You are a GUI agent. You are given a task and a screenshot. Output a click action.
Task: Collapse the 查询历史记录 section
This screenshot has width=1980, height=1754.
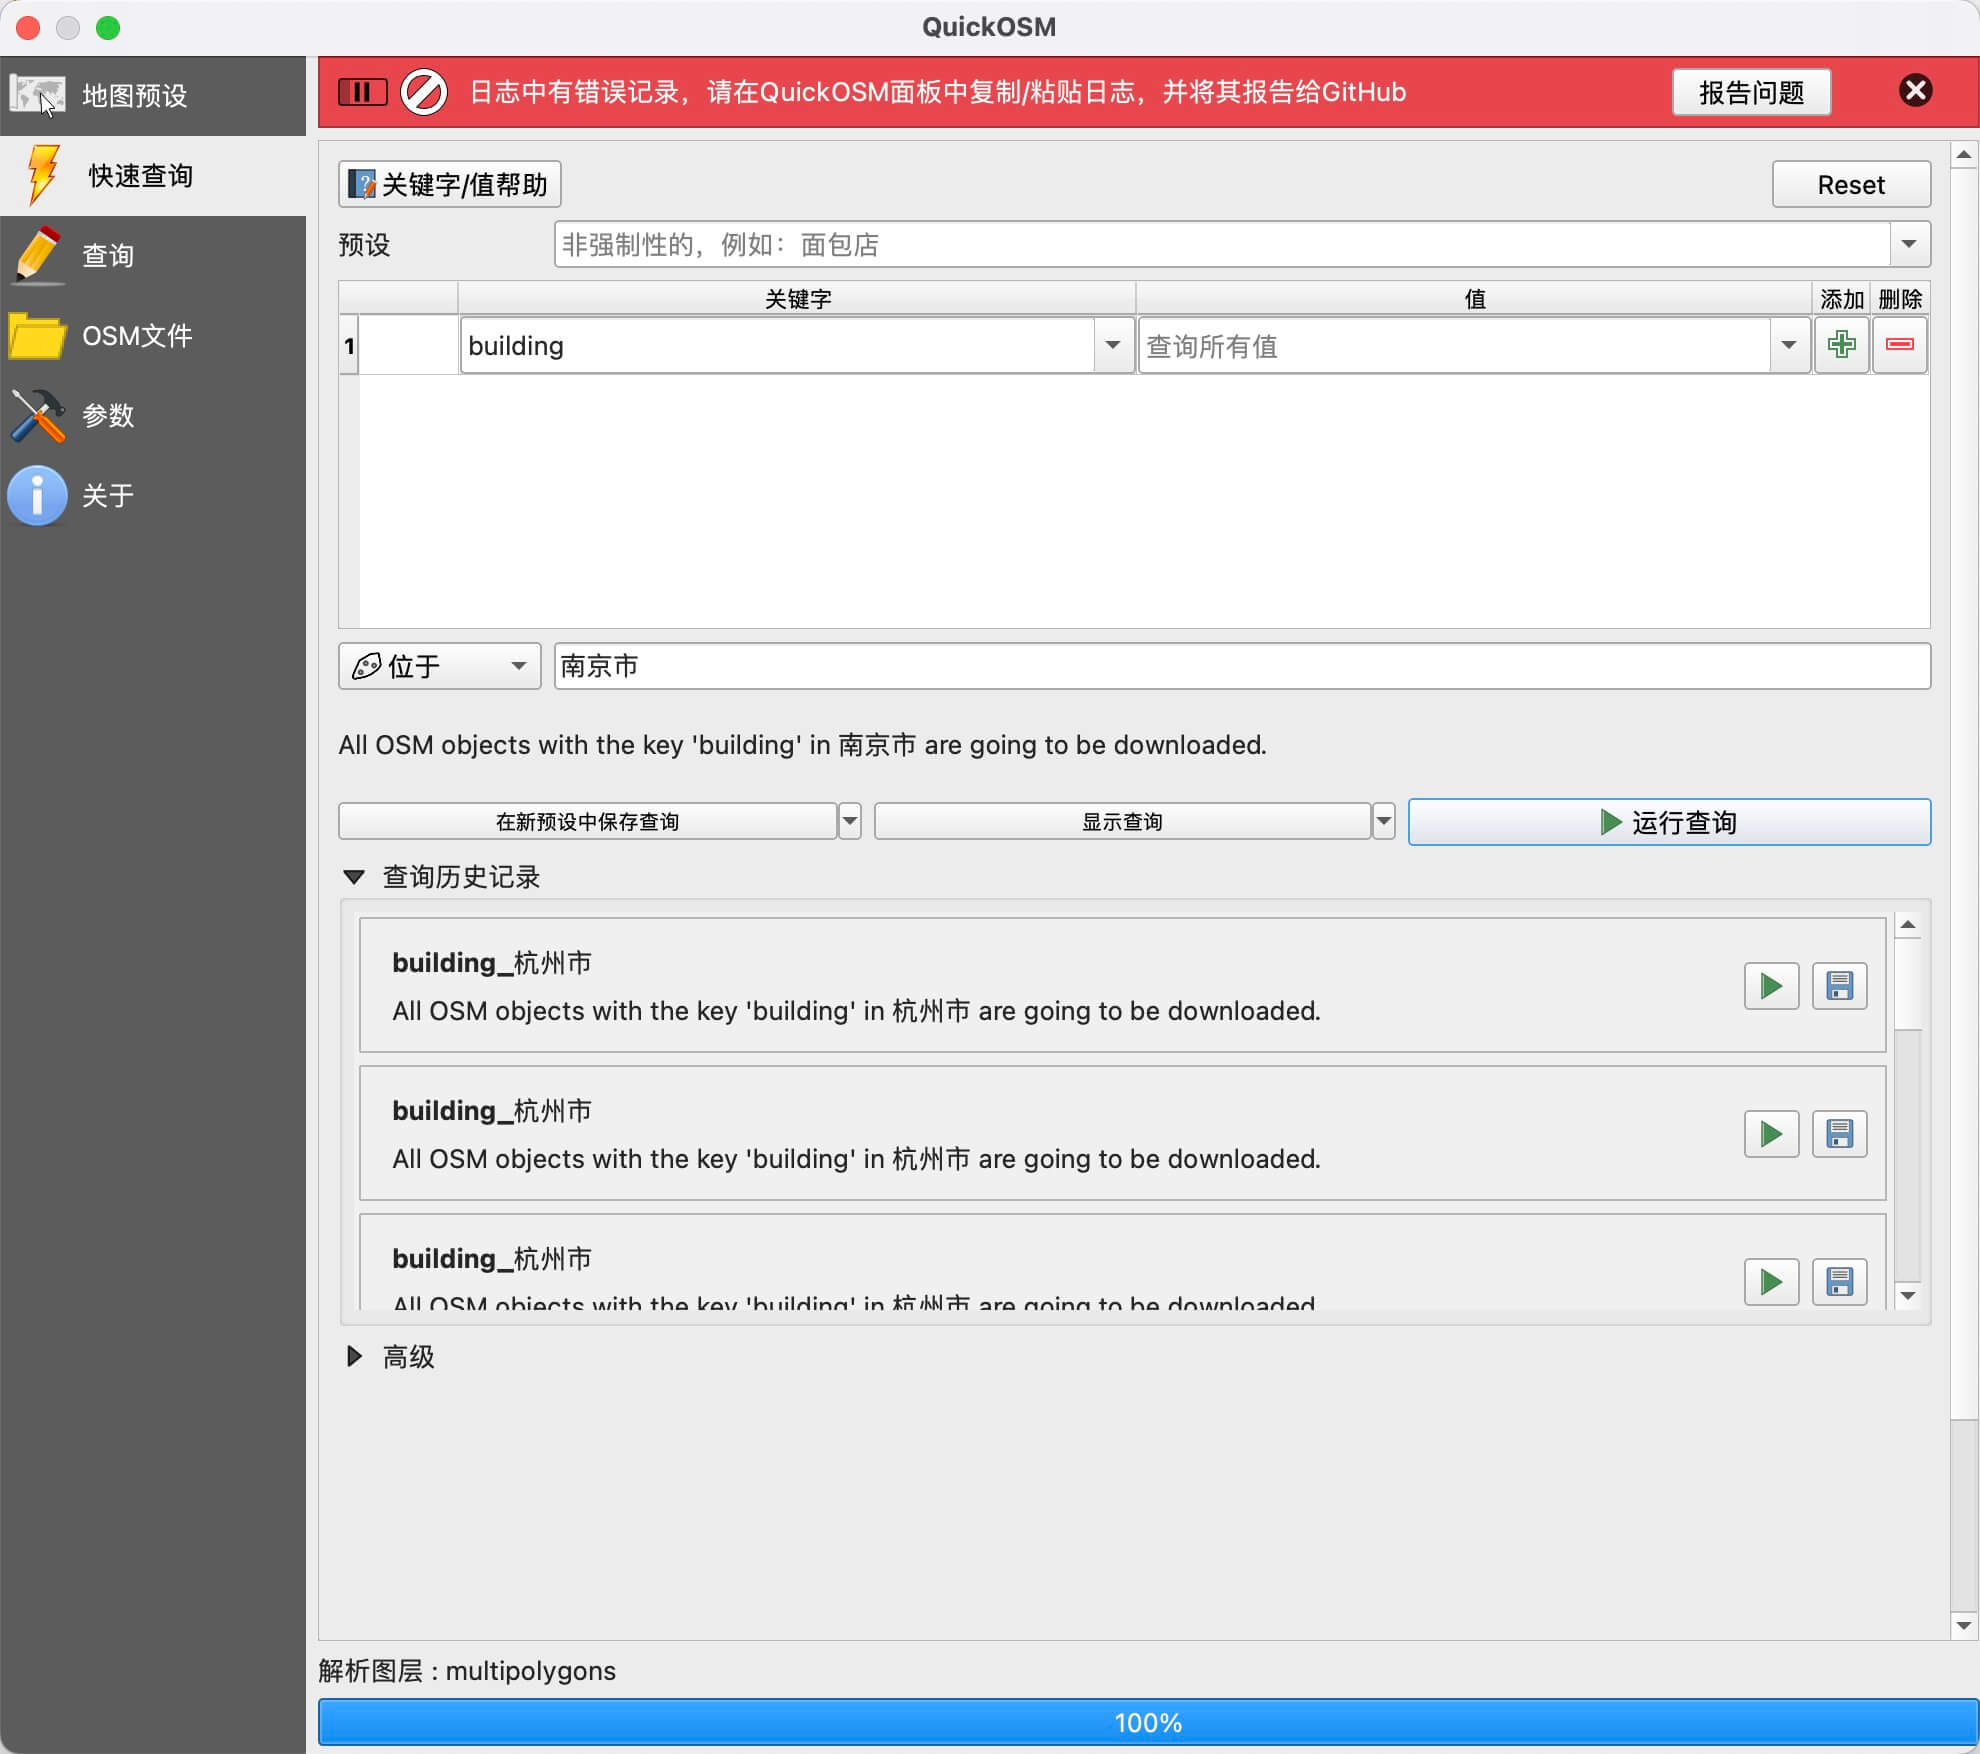click(x=354, y=877)
